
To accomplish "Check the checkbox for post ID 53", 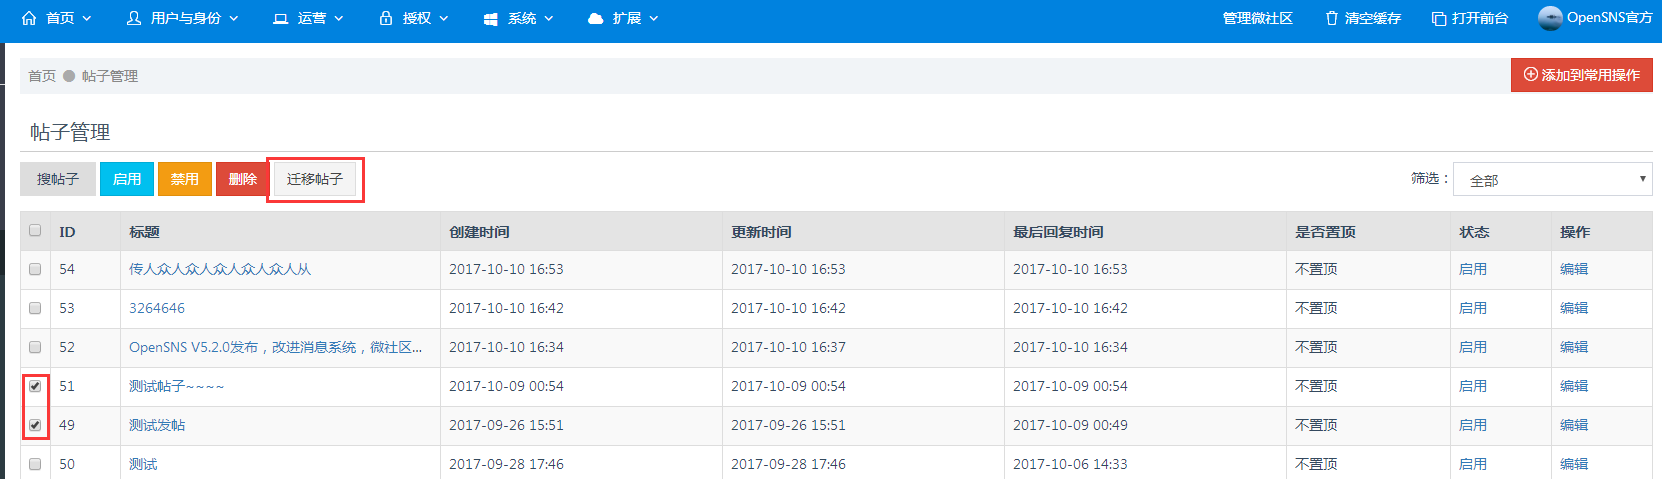I will tap(35, 308).
